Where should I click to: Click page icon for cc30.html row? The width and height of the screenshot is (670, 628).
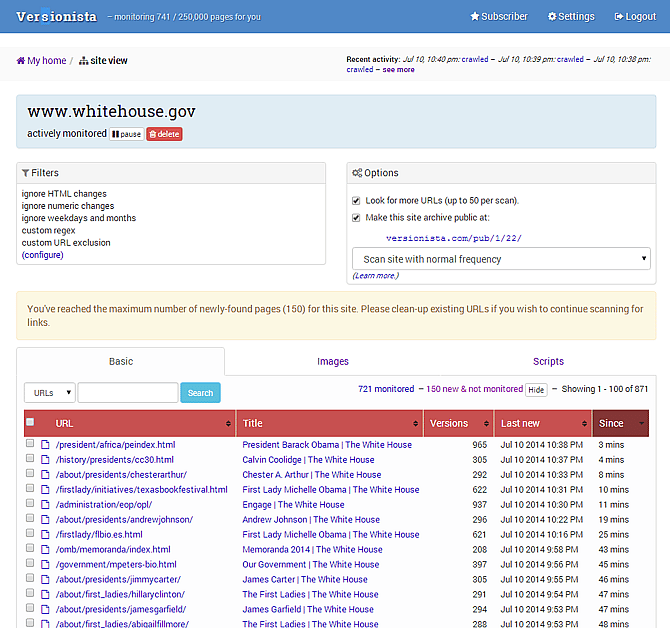(45, 460)
